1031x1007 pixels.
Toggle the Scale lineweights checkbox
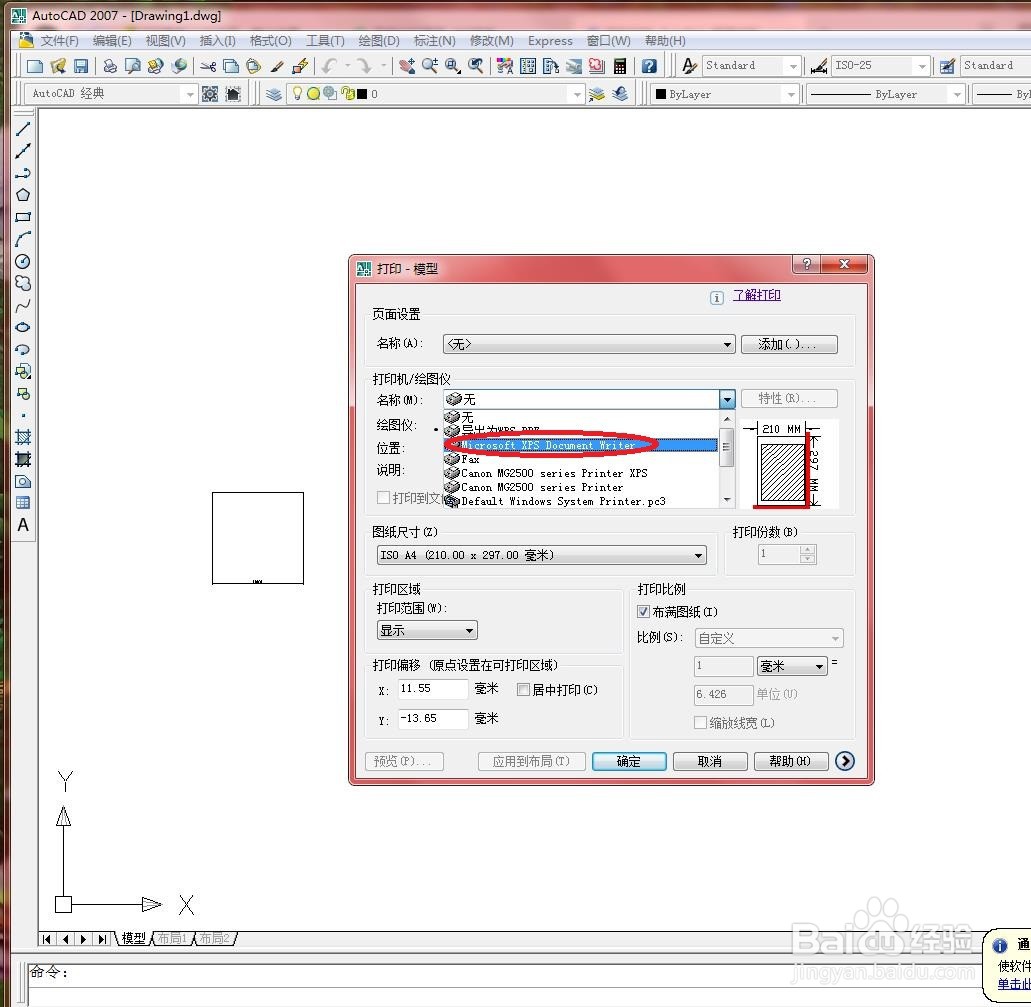pyautogui.click(x=700, y=723)
